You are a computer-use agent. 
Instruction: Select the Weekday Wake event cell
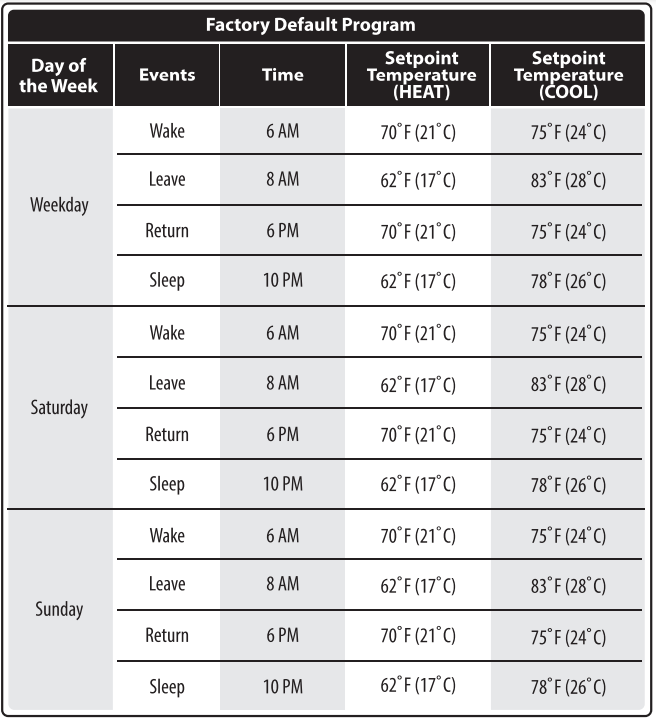point(167,131)
